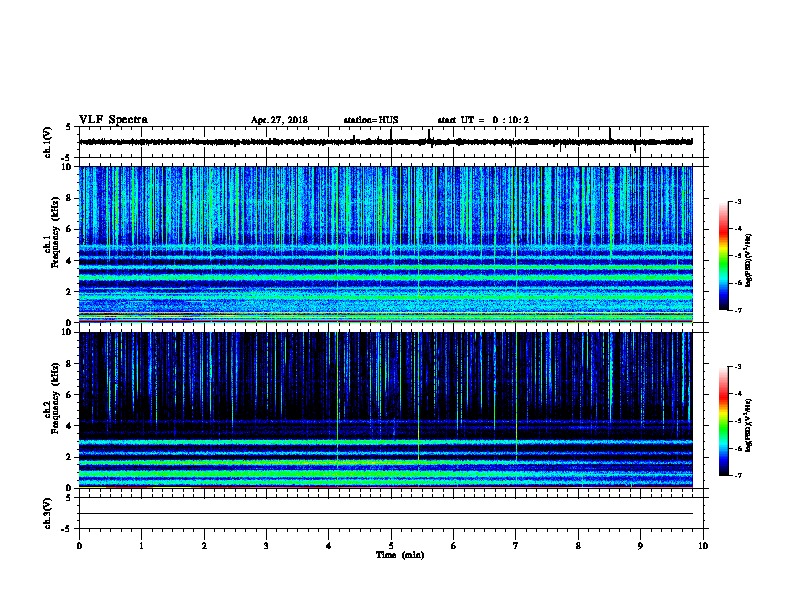Click the "-5" tick on the ch.3(V) axis
The image size is (792, 612).
pyautogui.click(x=66, y=529)
